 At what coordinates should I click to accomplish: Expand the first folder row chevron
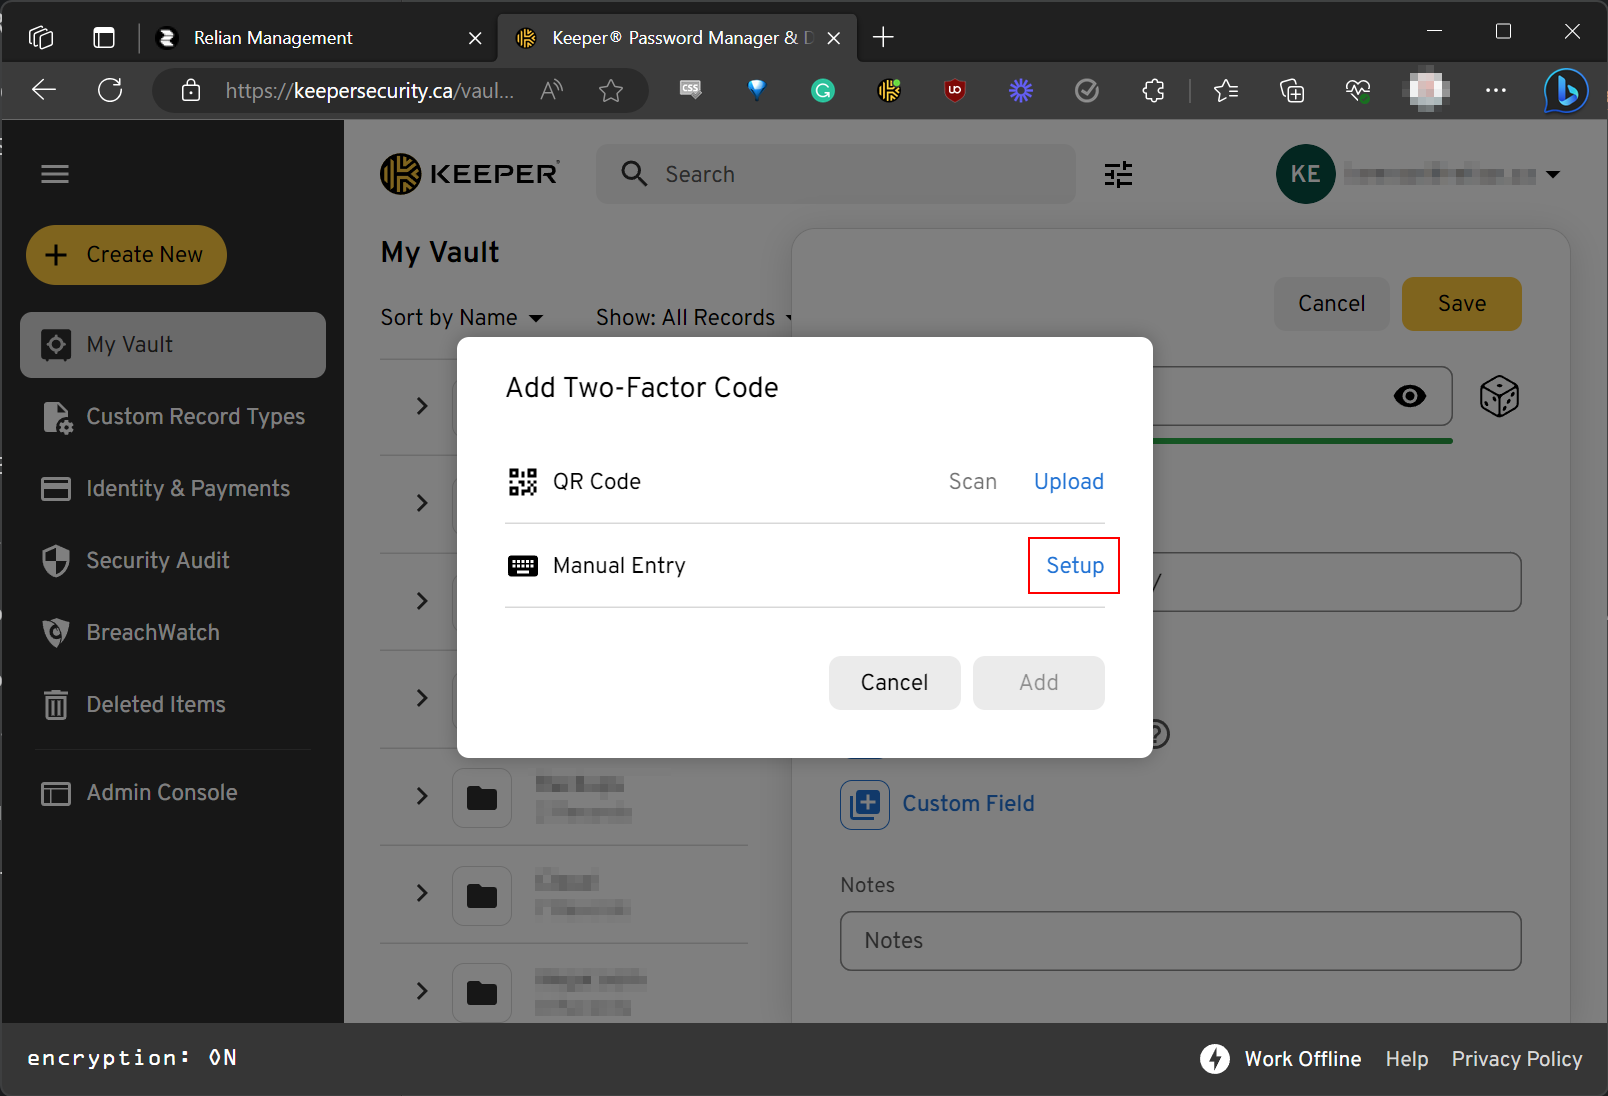click(422, 406)
